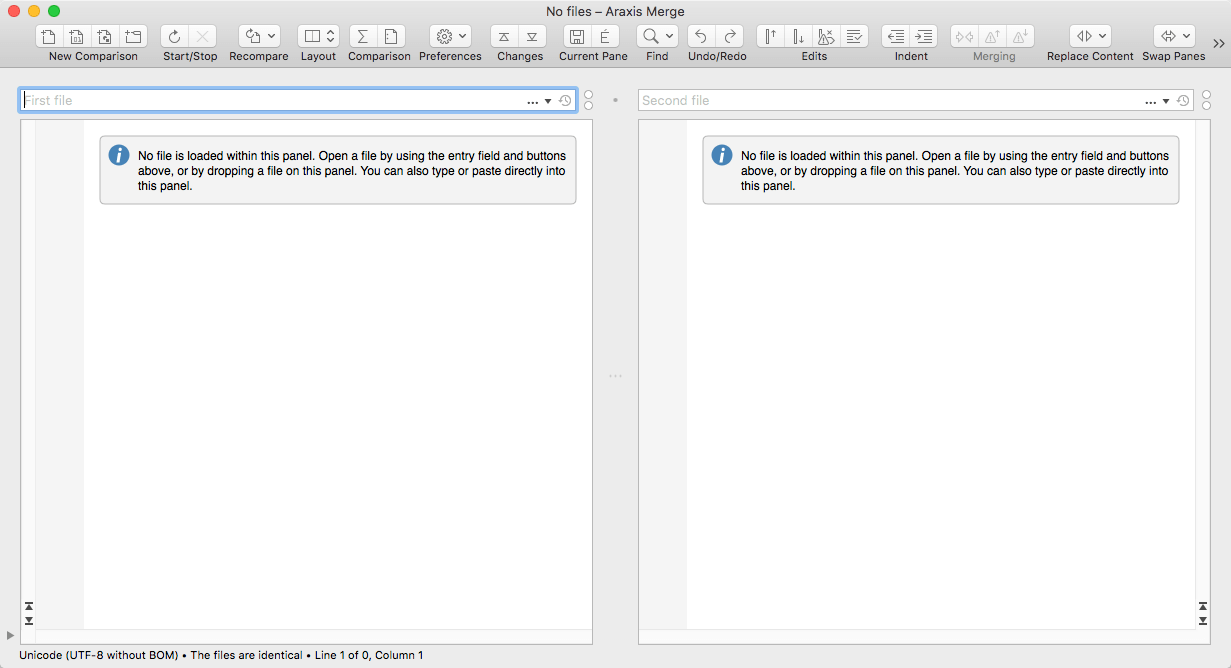Screen dimensions: 1231x668
Task: Expand the bottom-left disclosure triangle
Action: (10, 635)
